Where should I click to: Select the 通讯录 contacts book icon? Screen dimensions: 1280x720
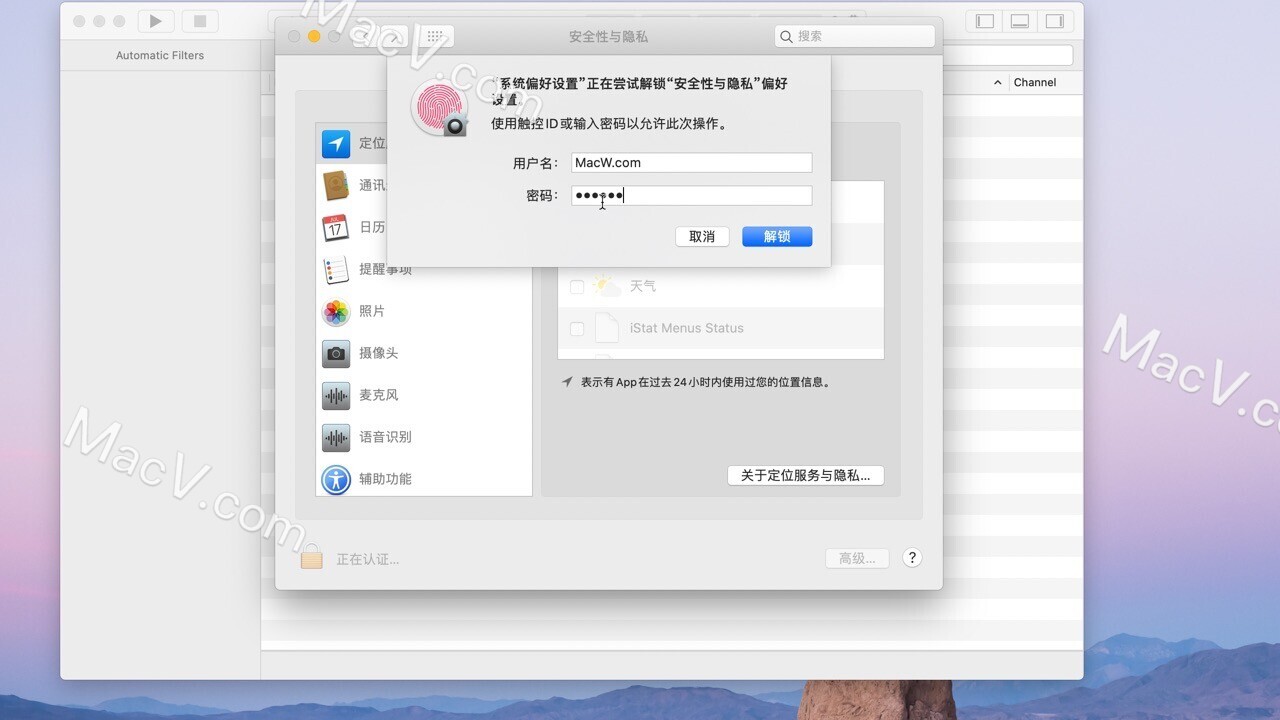coord(336,186)
